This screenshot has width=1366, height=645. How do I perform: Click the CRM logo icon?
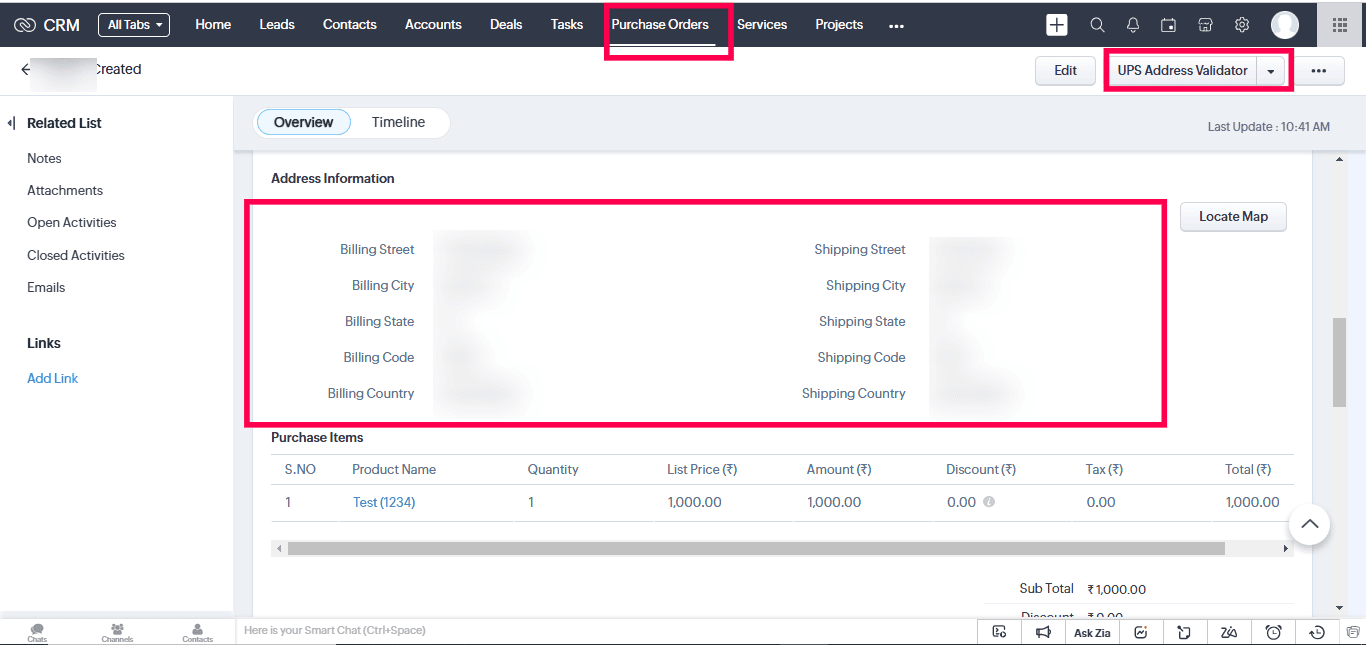pyautogui.click(x=25, y=25)
